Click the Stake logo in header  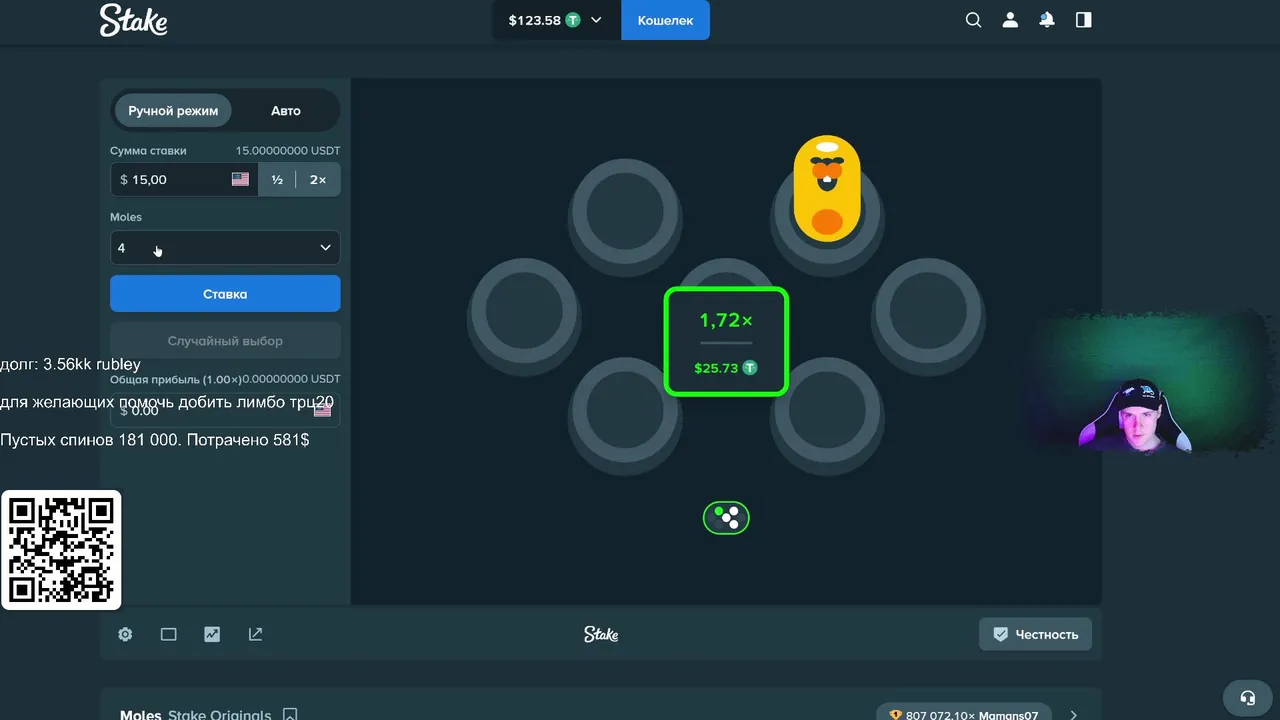click(x=133, y=20)
